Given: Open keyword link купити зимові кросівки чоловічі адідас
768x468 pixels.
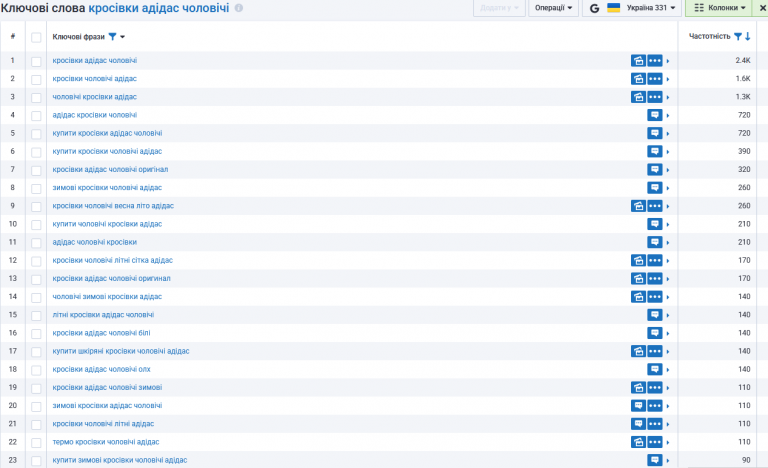Looking at the screenshot, I should click(x=120, y=460).
